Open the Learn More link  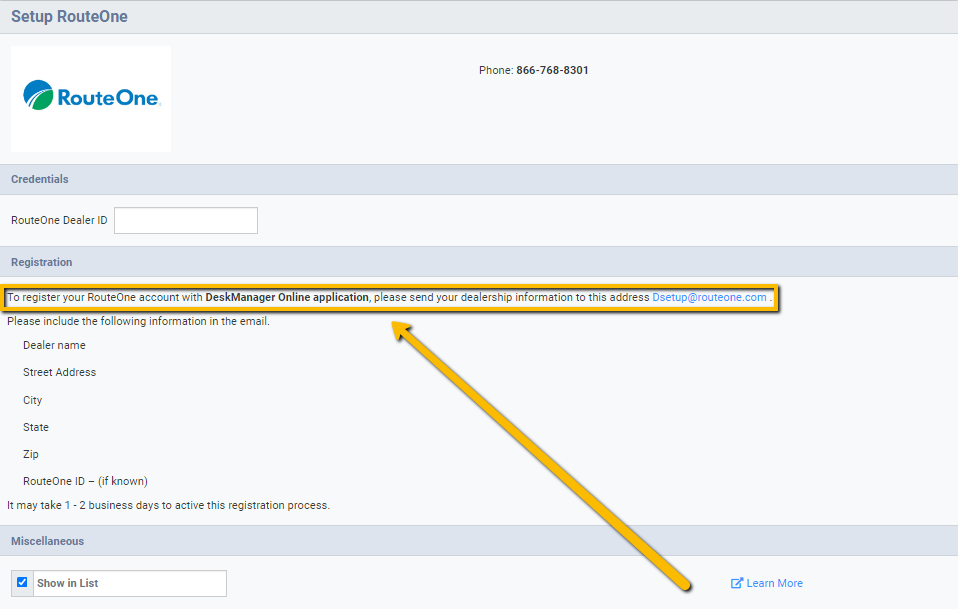coord(773,582)
